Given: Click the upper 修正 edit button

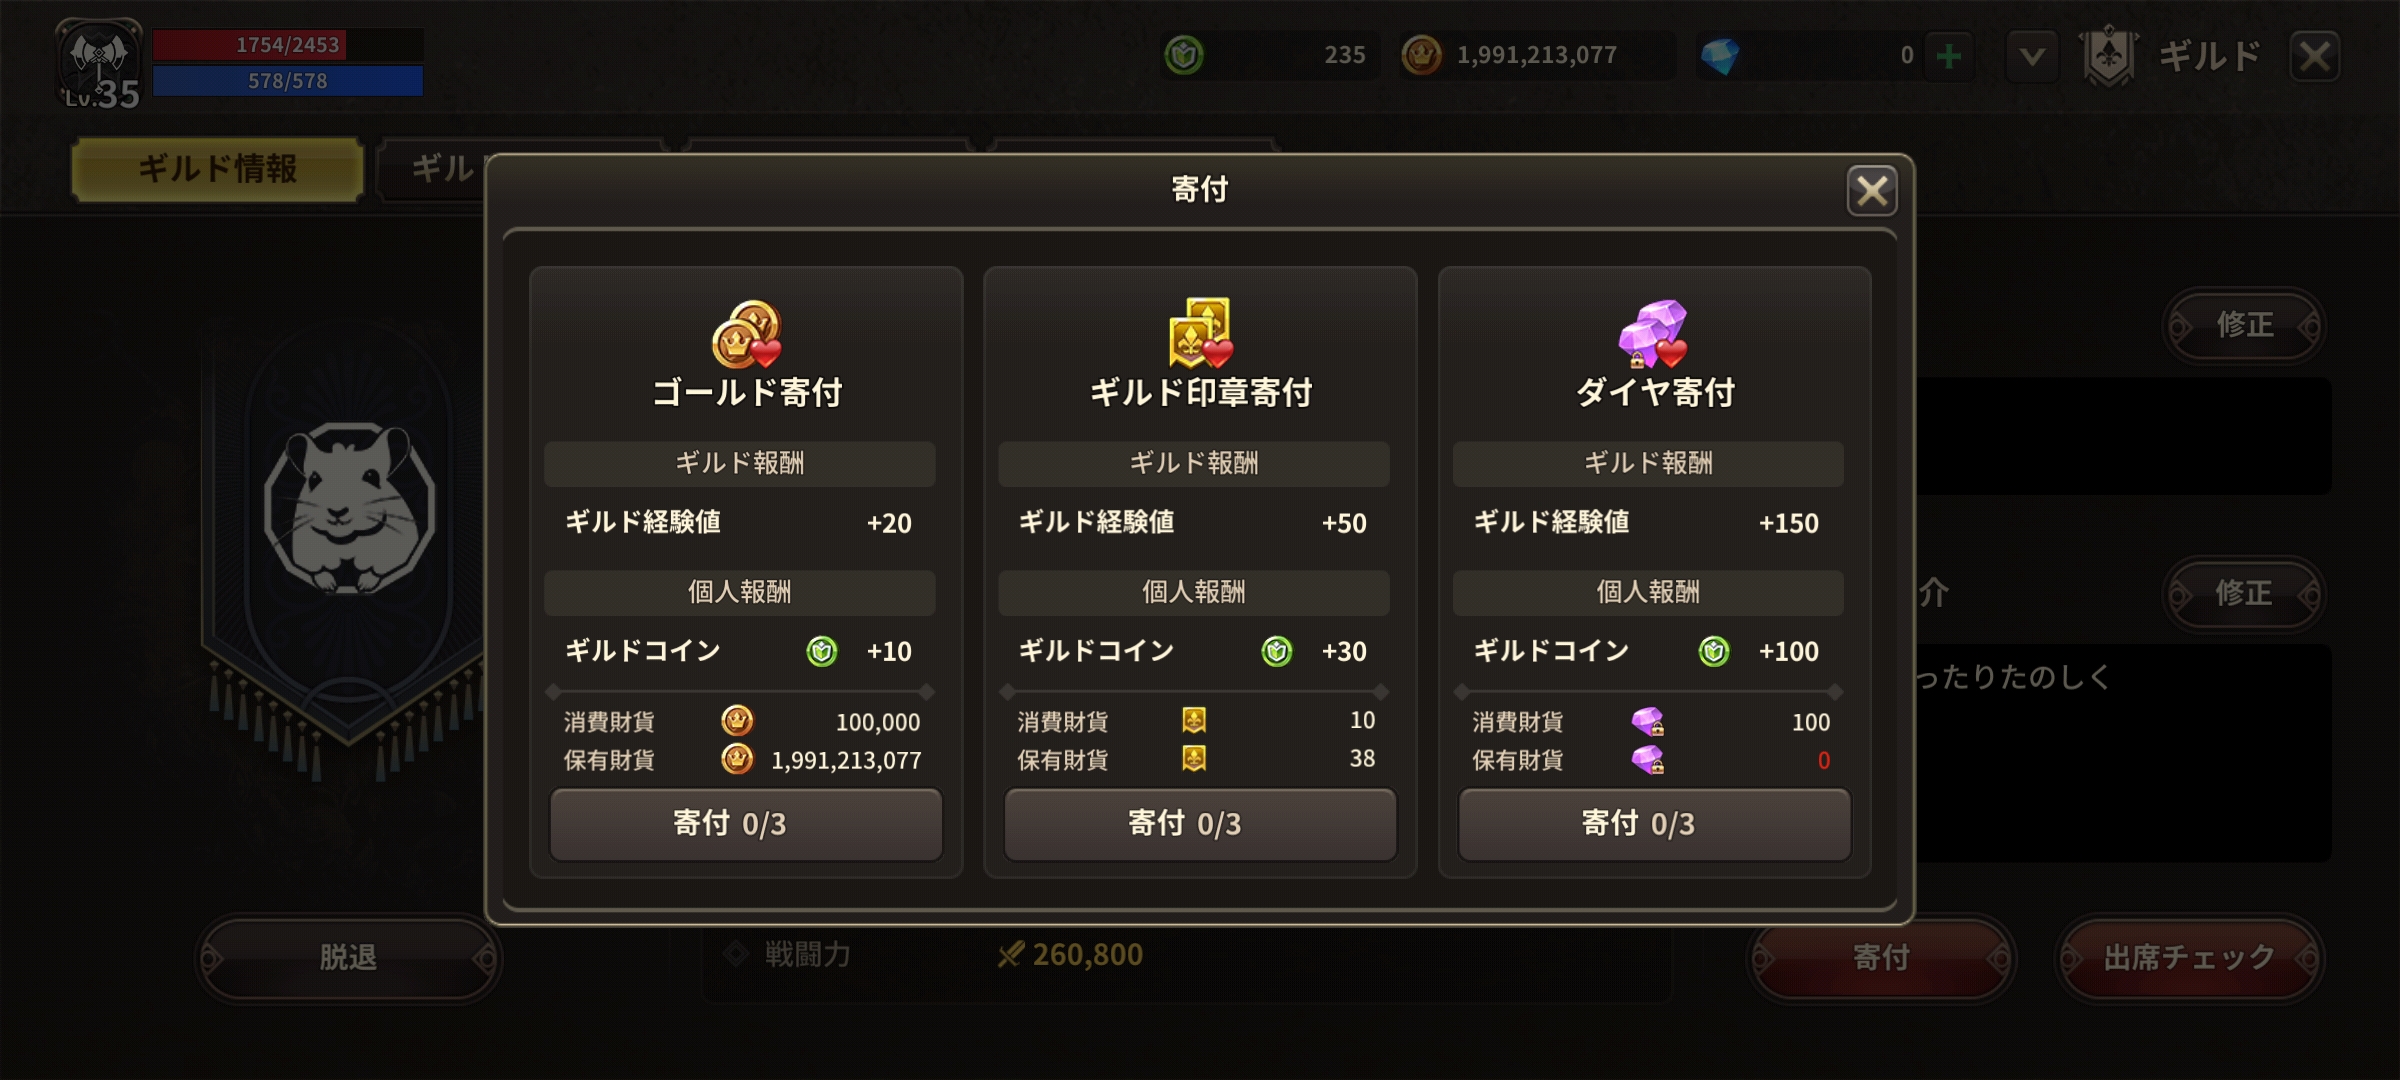Looking at the screenshot, I should [x=2244, y=325].
